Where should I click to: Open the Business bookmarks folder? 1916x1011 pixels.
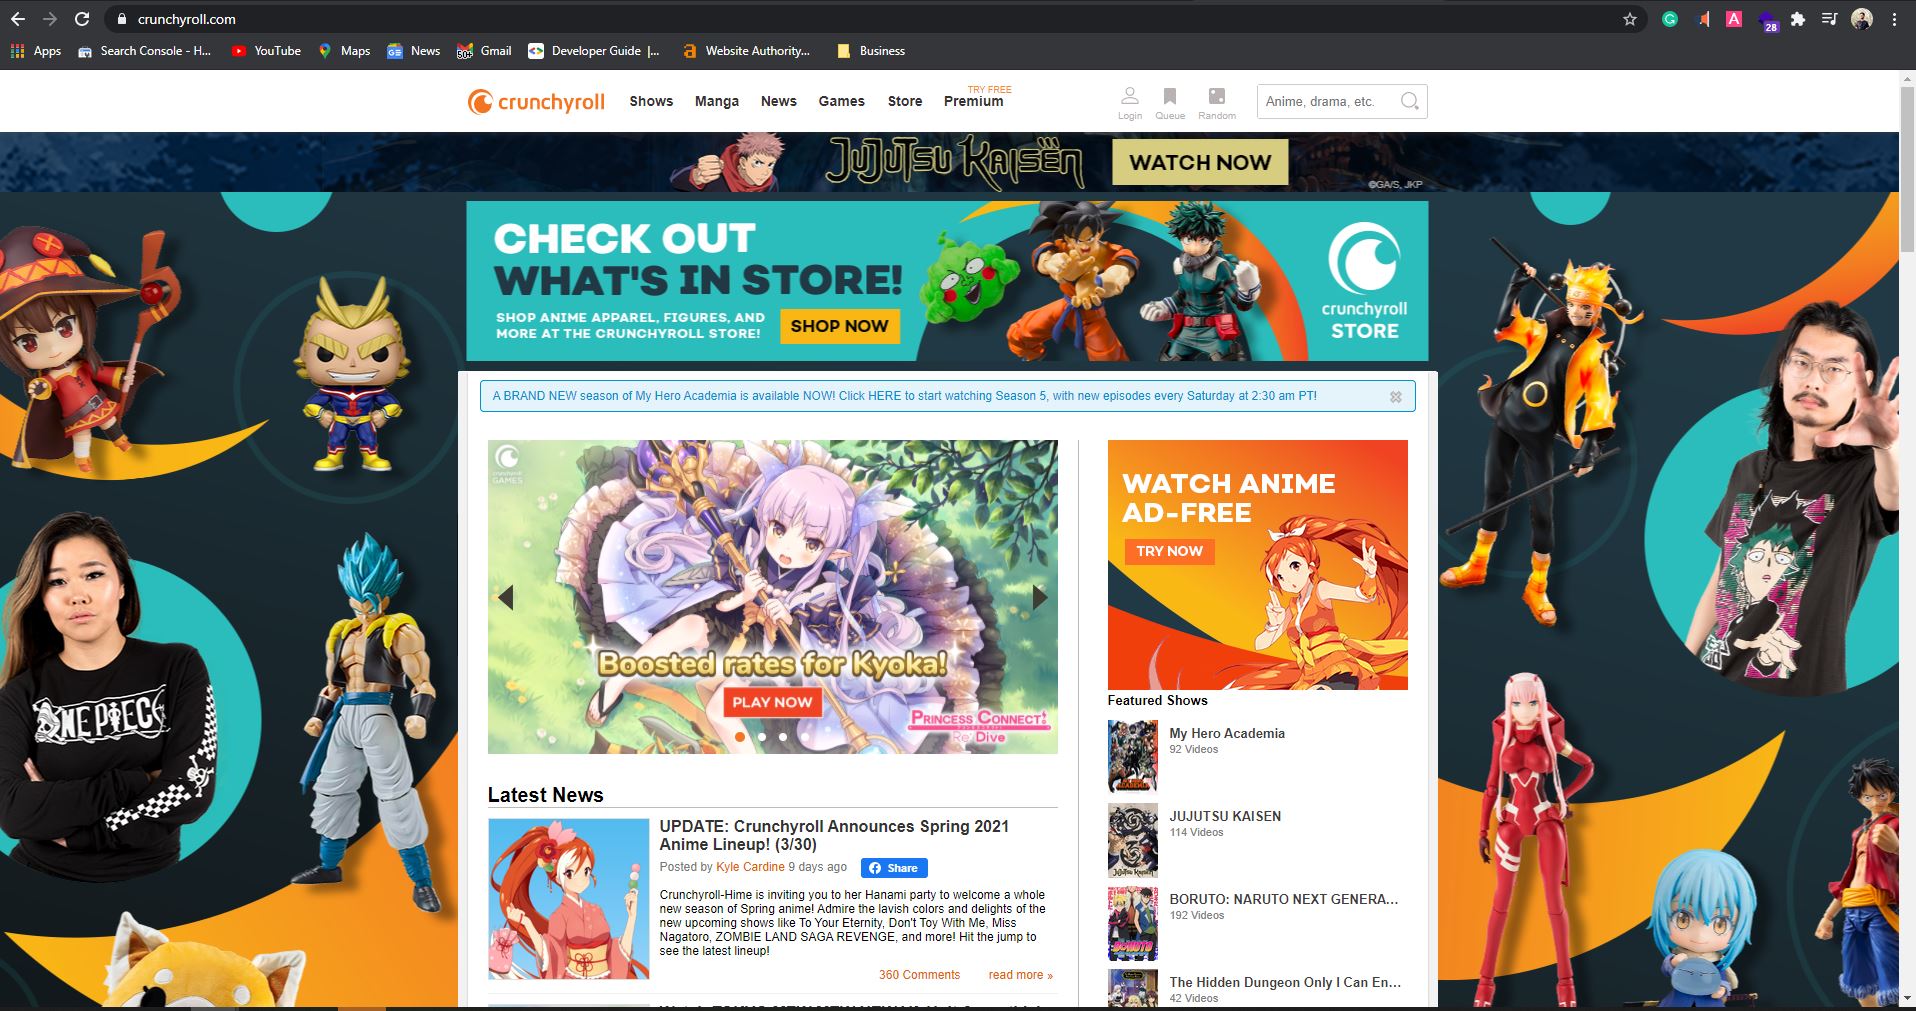[871, 51]
